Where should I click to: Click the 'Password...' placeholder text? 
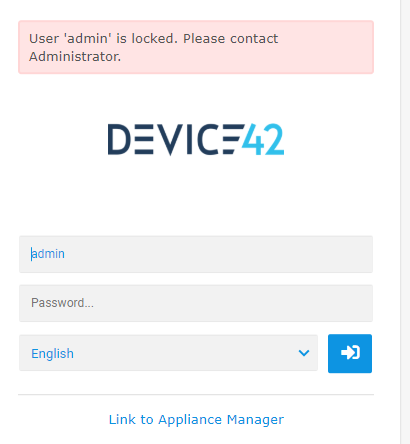point(62,303)
